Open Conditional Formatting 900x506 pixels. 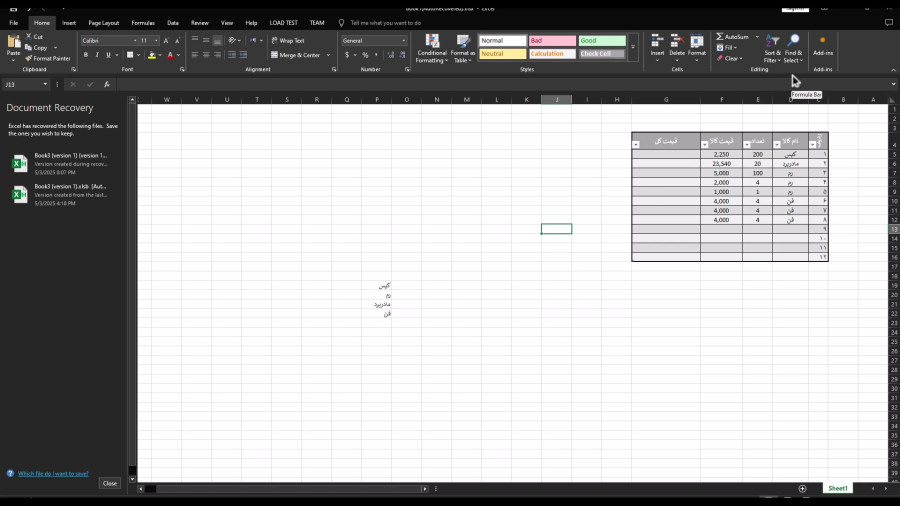tap(432, 48)
